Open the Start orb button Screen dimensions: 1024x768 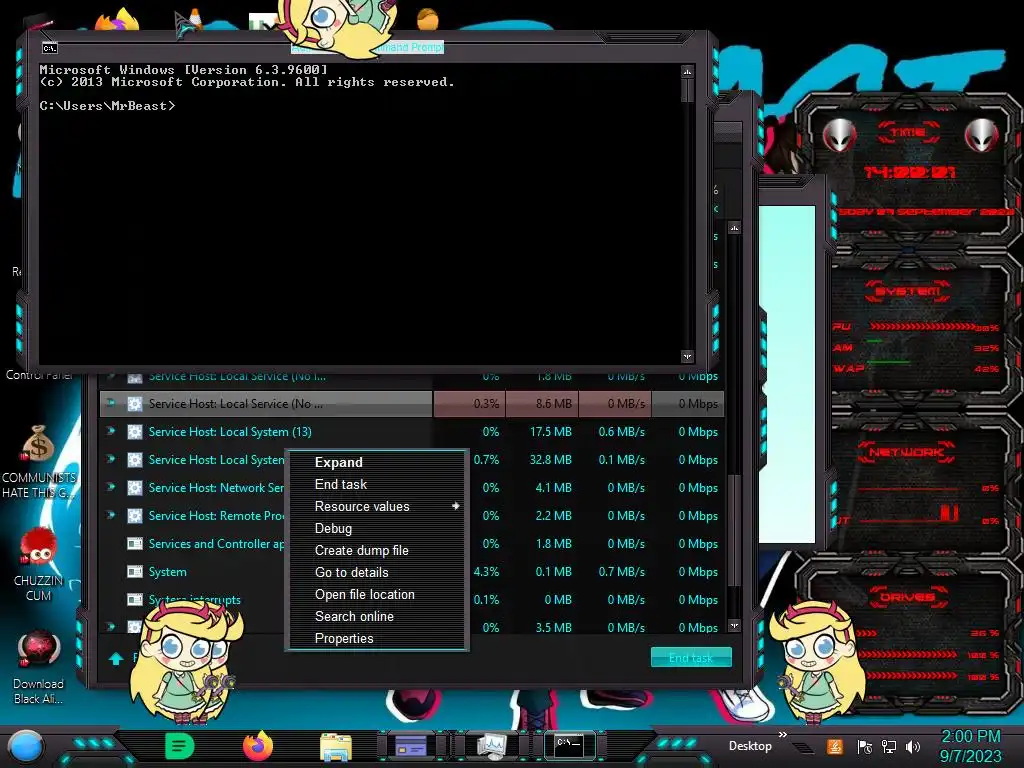26,746
